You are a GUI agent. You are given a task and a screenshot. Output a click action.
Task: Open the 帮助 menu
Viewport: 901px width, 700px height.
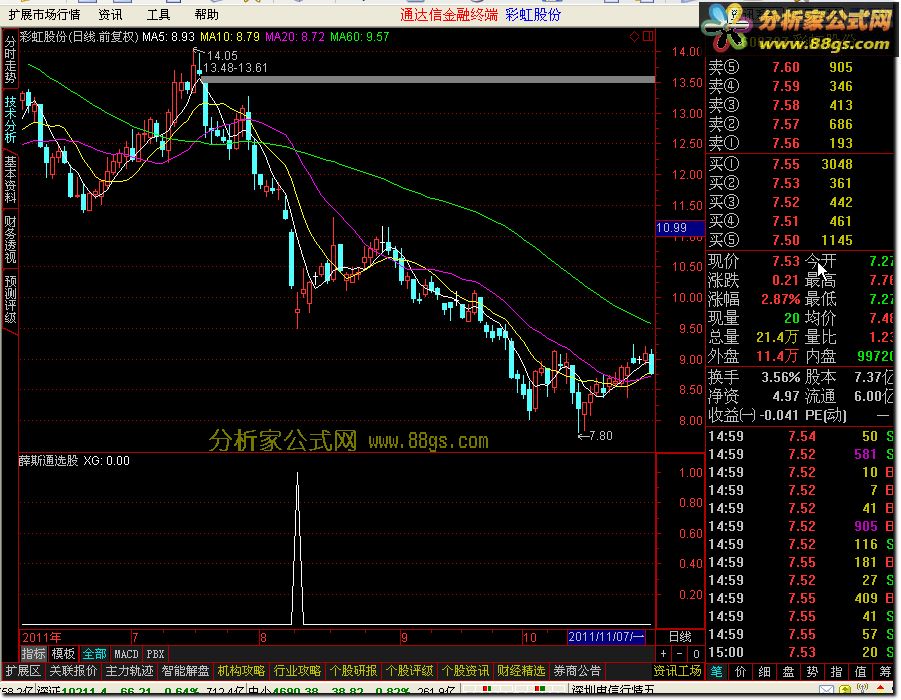(206, 14)
